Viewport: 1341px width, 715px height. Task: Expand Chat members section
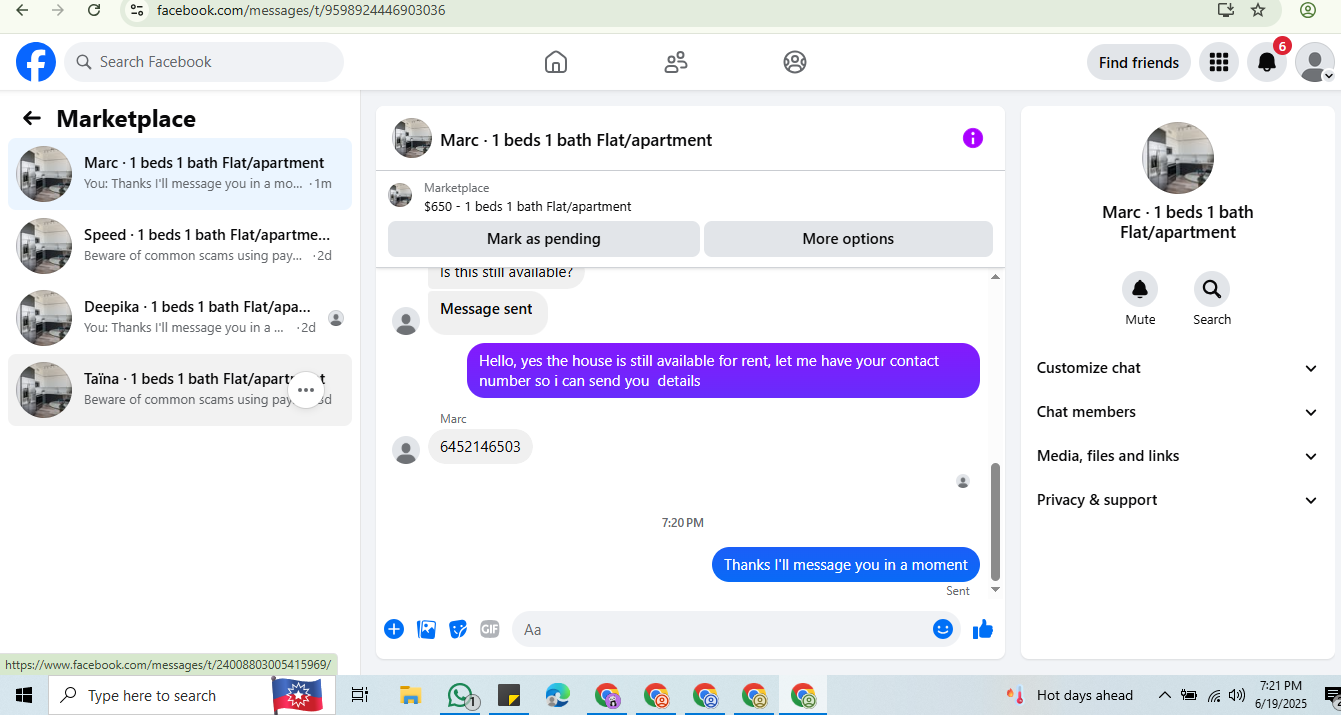click(x=1178, y=412)
